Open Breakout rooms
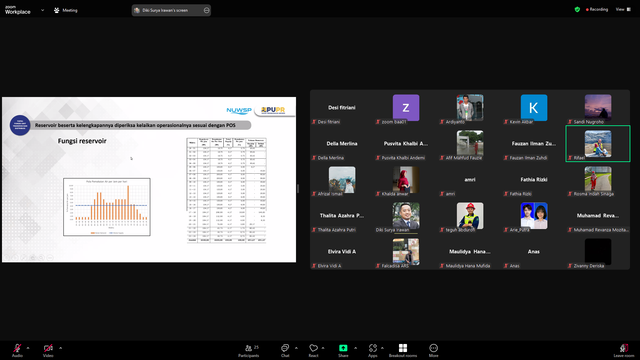 403,350
